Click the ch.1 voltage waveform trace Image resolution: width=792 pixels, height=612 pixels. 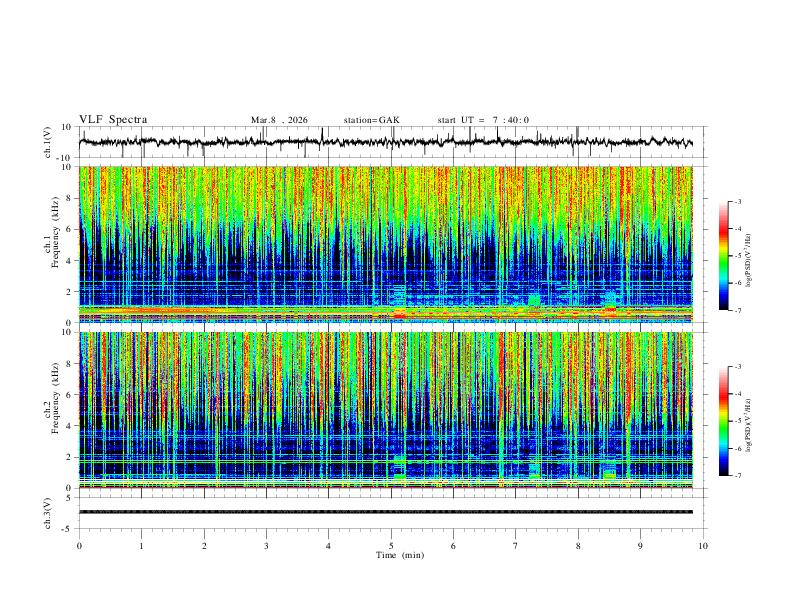[x=386, y=142]
